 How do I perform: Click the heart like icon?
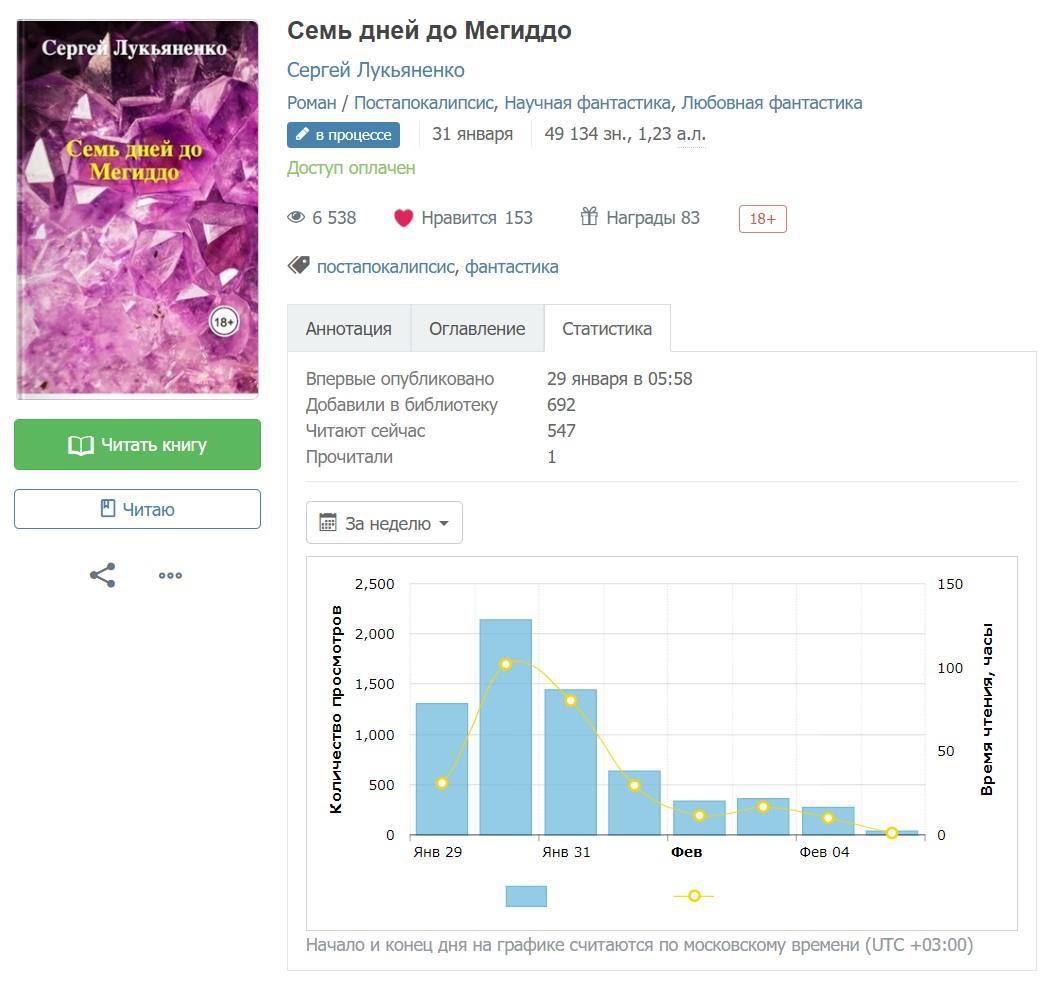[x=403, y=218]
